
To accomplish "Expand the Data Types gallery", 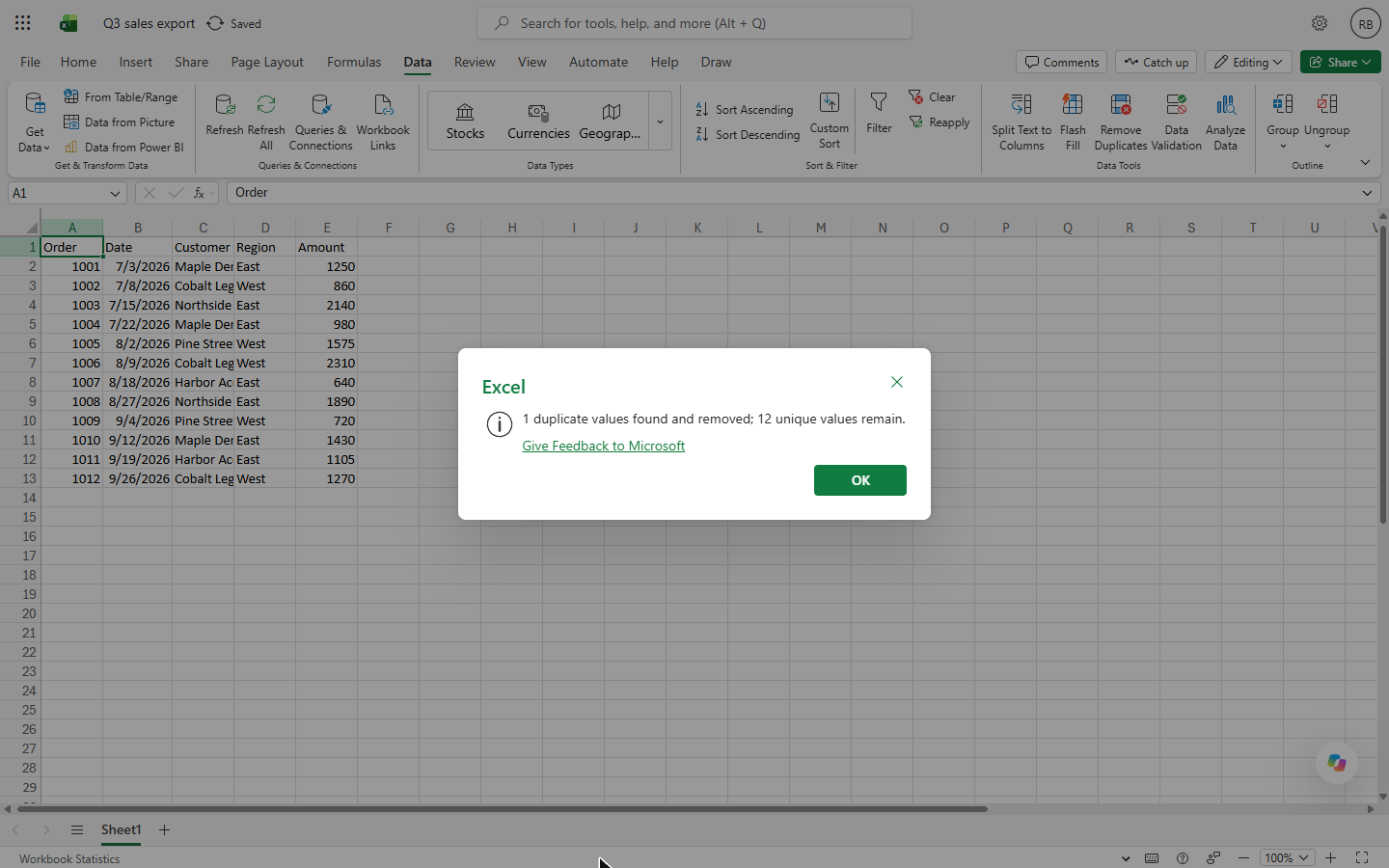I will pos(660,121).
